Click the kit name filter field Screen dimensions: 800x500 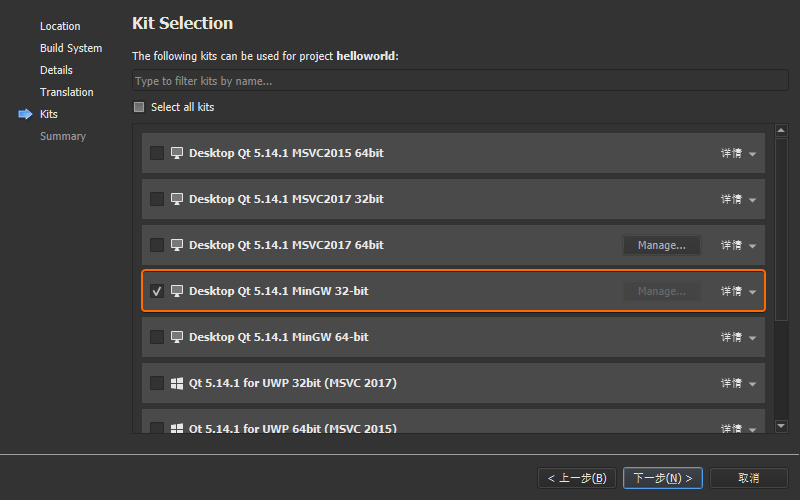pyautogui.click(x=460, y=81)
